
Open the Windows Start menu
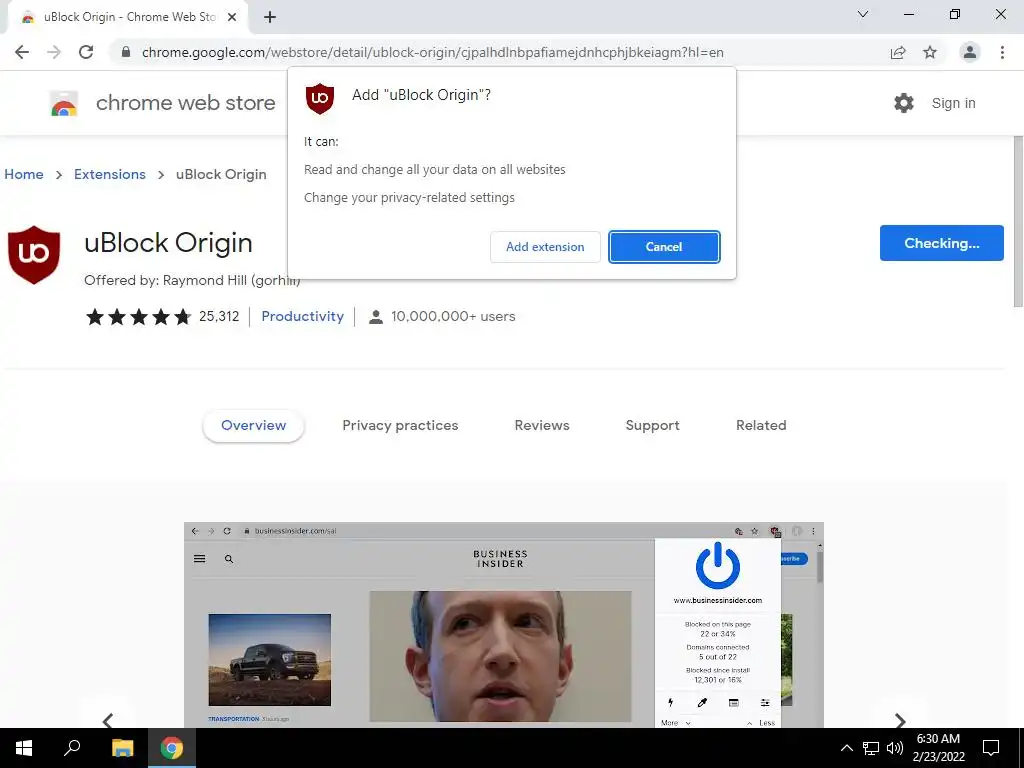point(24,748)
